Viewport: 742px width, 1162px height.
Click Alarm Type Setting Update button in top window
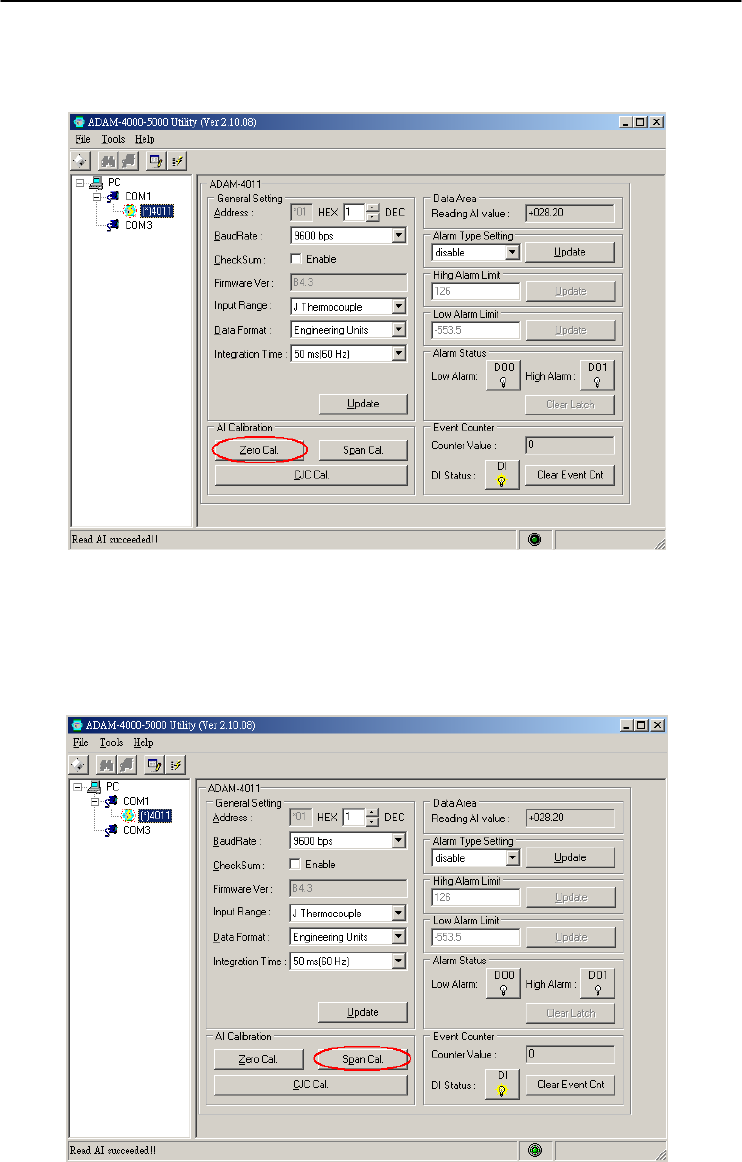(570, 252)
